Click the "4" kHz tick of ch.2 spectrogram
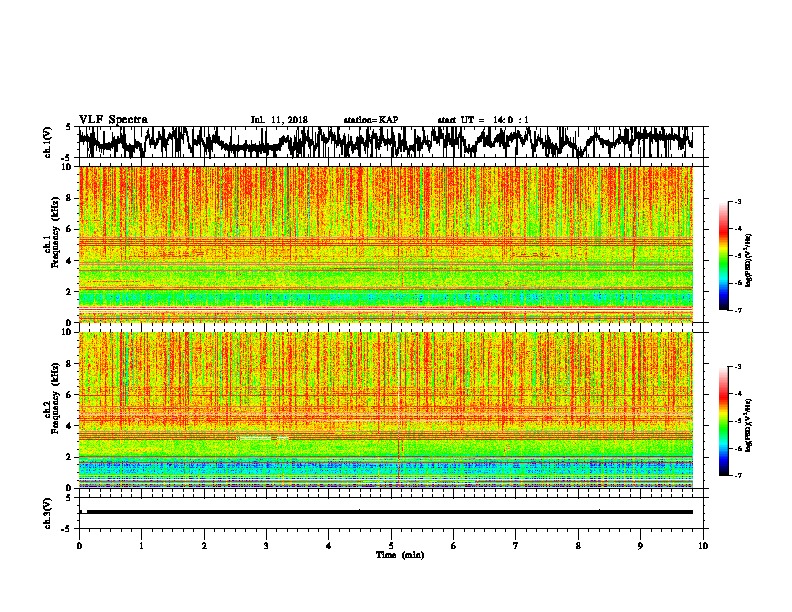Viewport: 792px width, 612px height. (x=71, y=426)
